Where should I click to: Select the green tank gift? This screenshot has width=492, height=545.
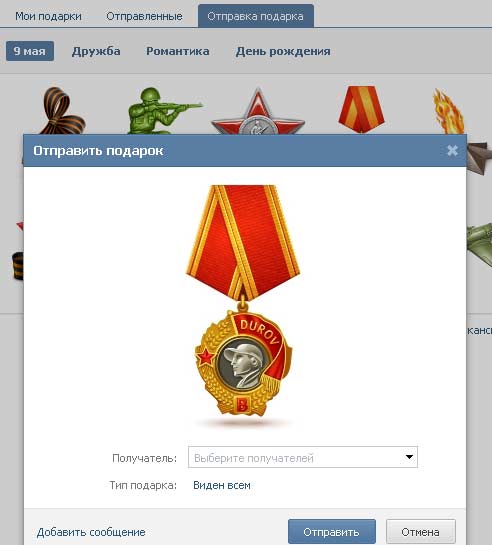click(479, 245)
